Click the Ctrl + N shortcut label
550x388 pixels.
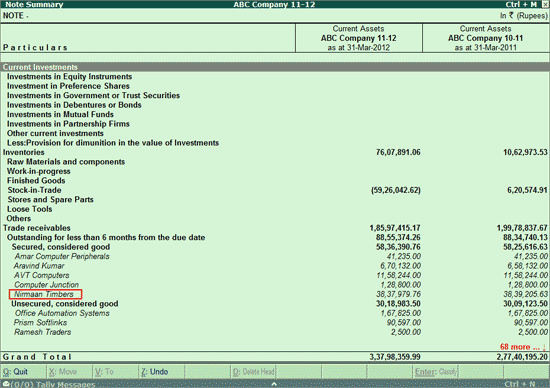tap(520, 384)
